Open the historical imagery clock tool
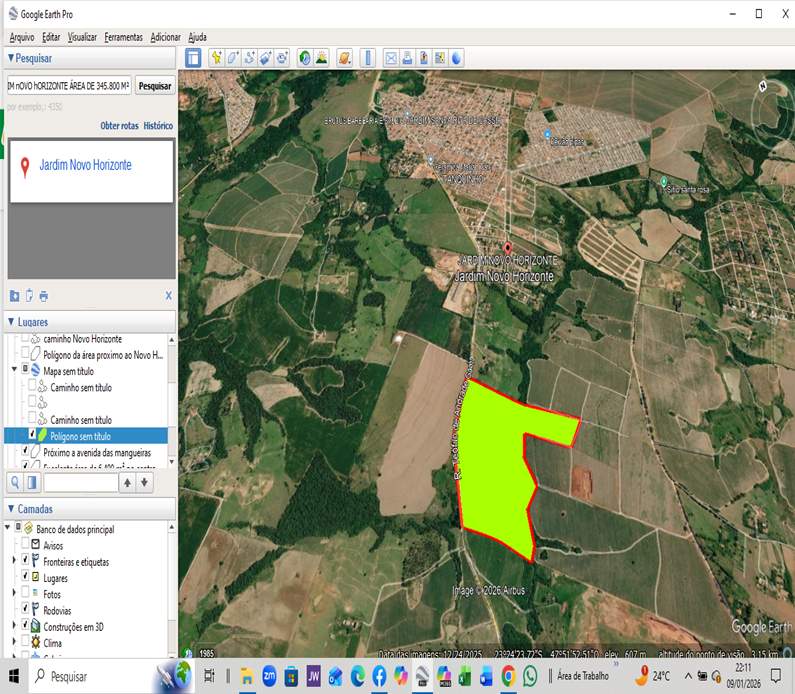Screen dimensions: 795x694 tap(304, 58)
